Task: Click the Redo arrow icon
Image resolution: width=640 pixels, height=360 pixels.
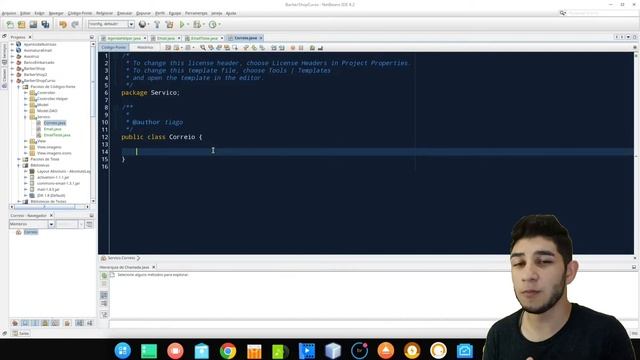Action: click(75, 24)
